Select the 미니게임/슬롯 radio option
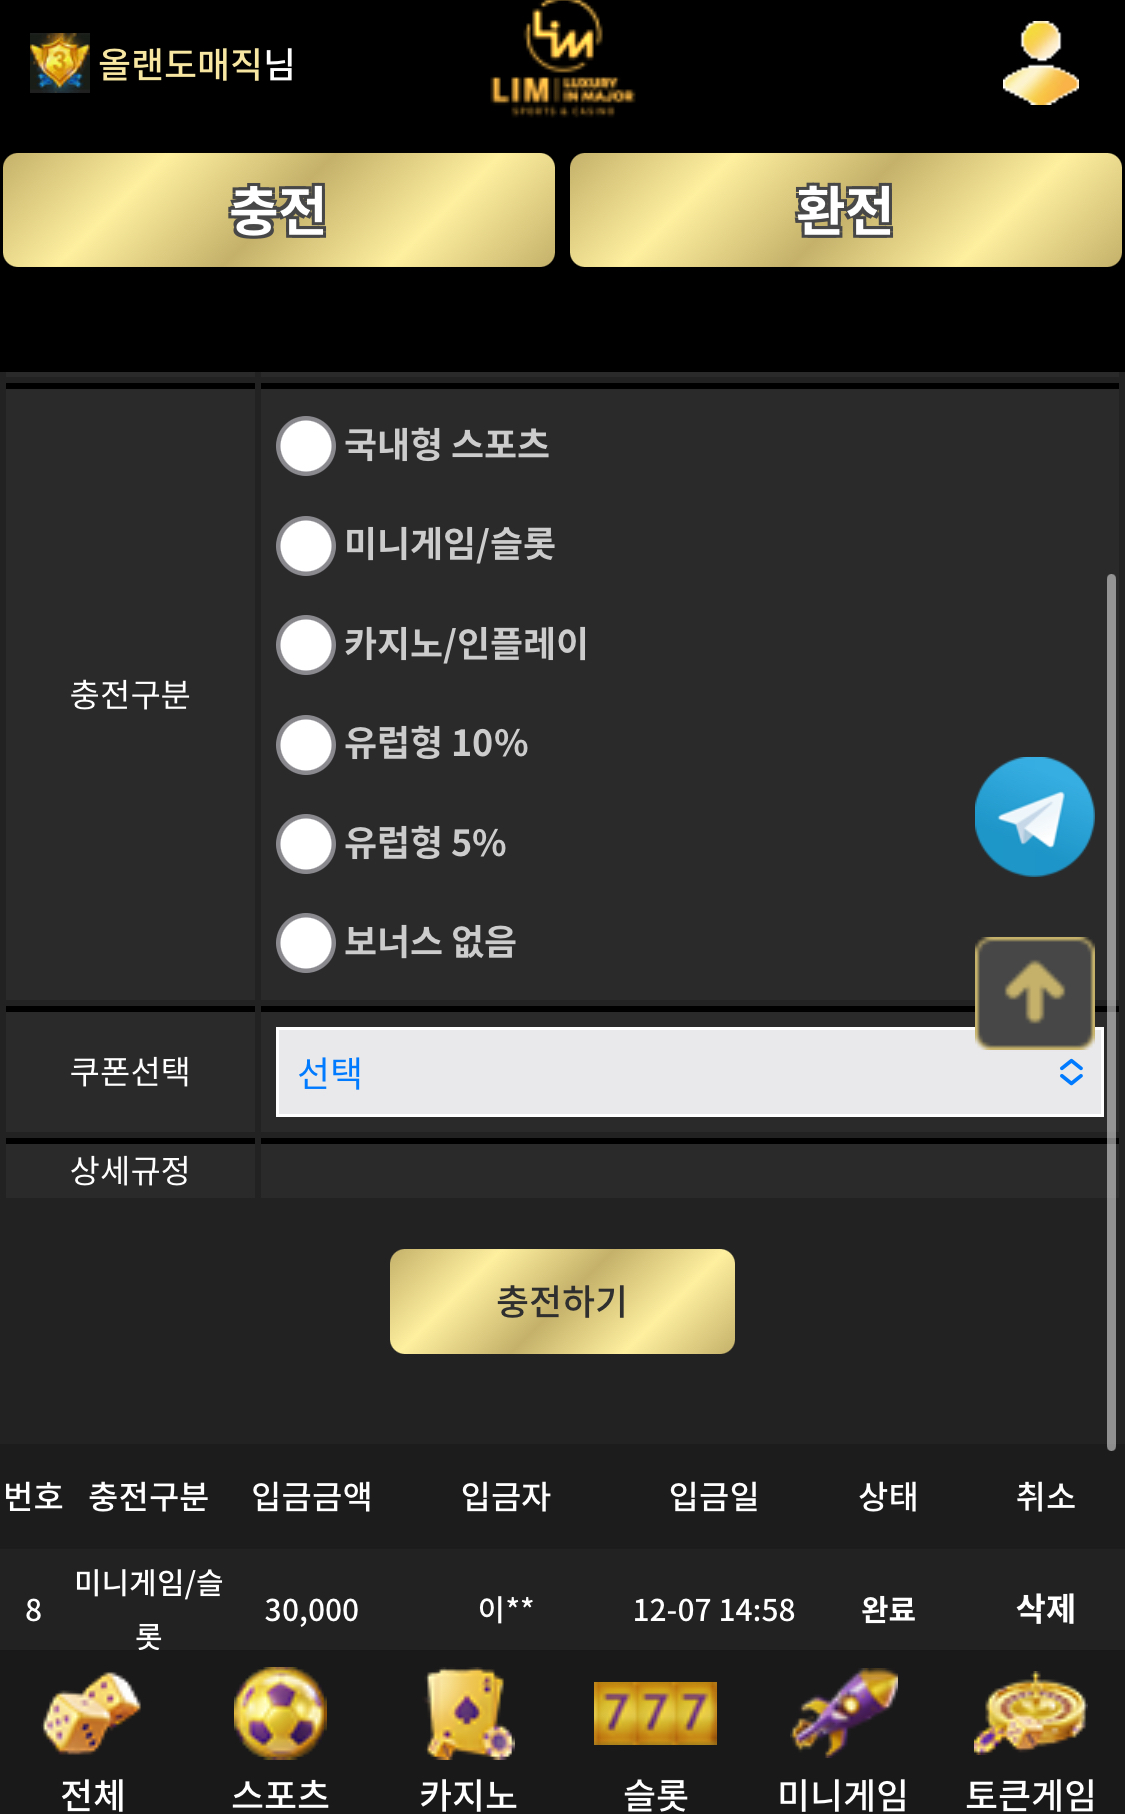The width and height of the screenshot is (1125, 1814). pyautogui.click(x=306, y=546)
